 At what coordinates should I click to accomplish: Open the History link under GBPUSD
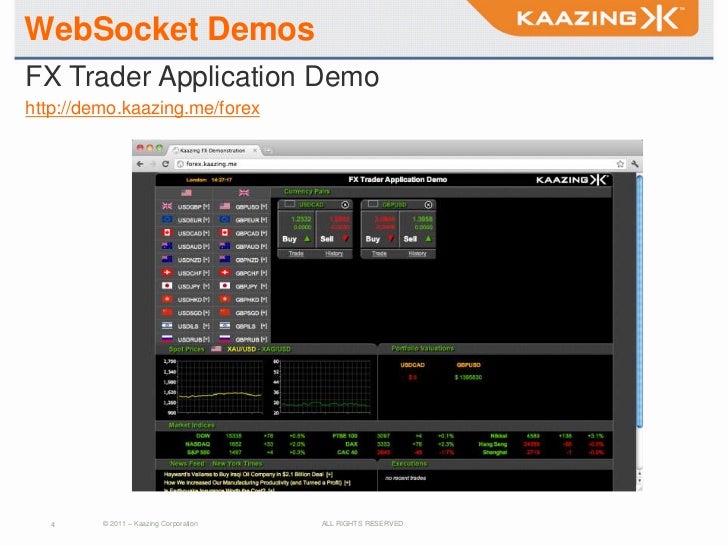pos(417,254)
